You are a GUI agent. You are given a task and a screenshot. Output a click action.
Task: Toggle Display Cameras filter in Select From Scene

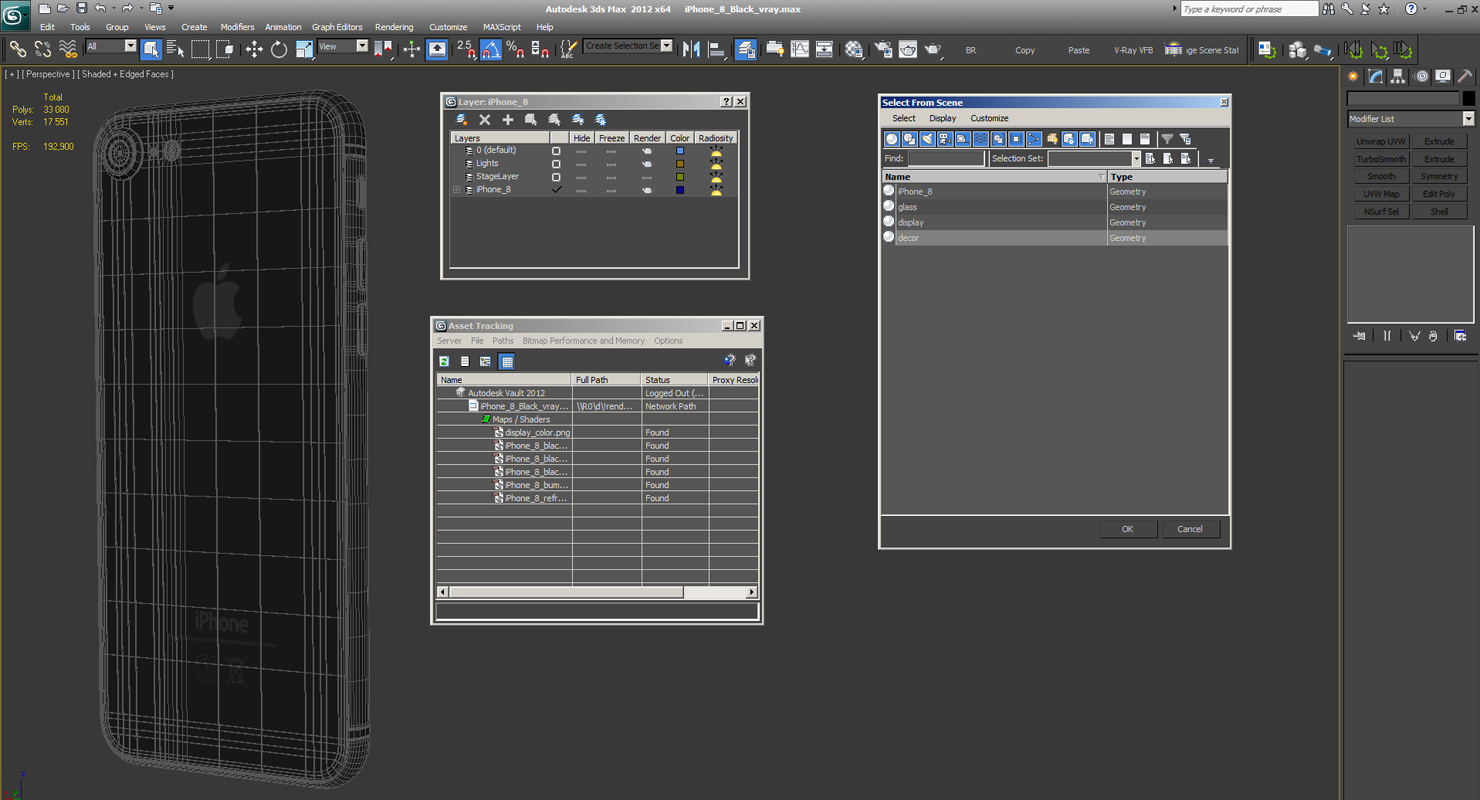(945, 139)
